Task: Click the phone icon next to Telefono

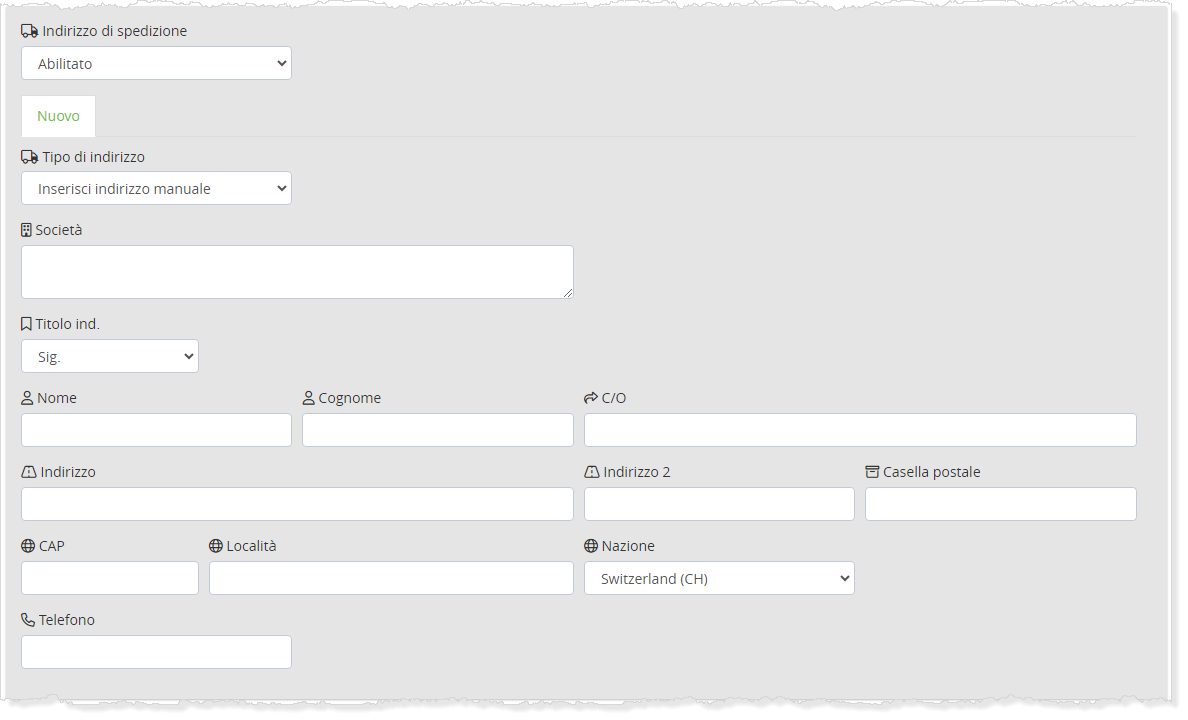Action: click(28, 620)
